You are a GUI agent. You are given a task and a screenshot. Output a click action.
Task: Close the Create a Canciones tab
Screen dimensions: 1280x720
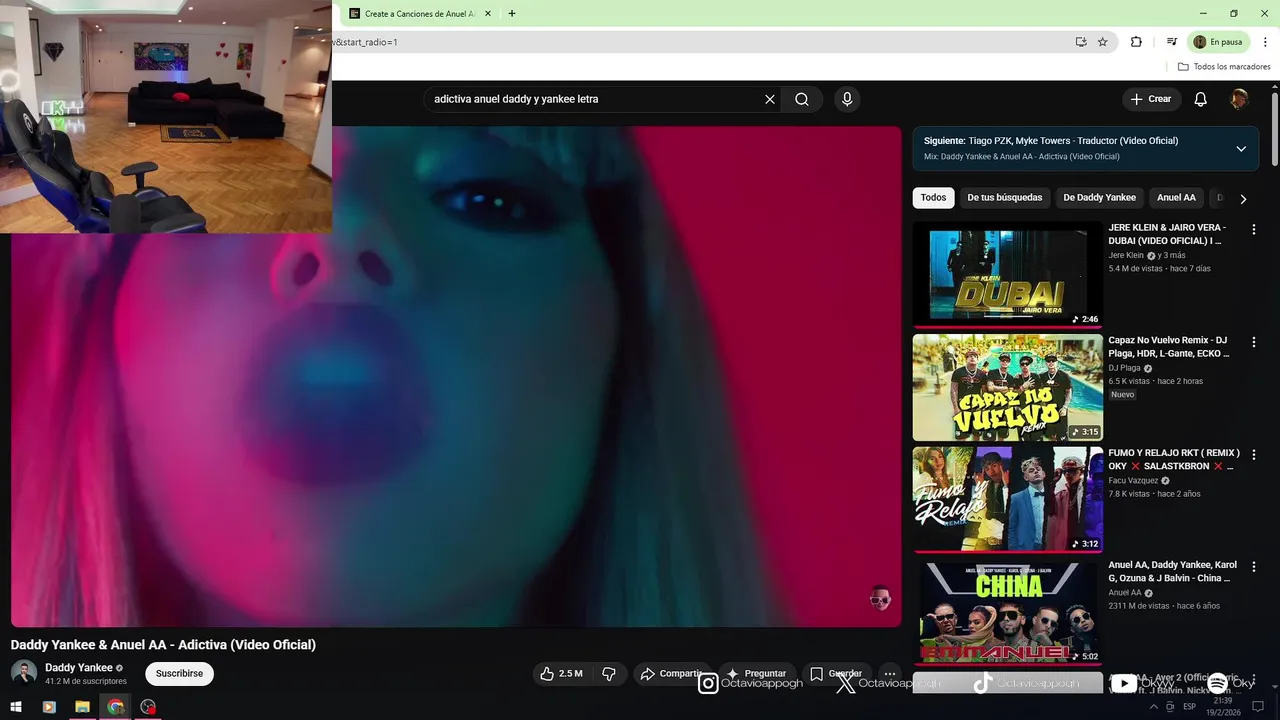(488, 14)
